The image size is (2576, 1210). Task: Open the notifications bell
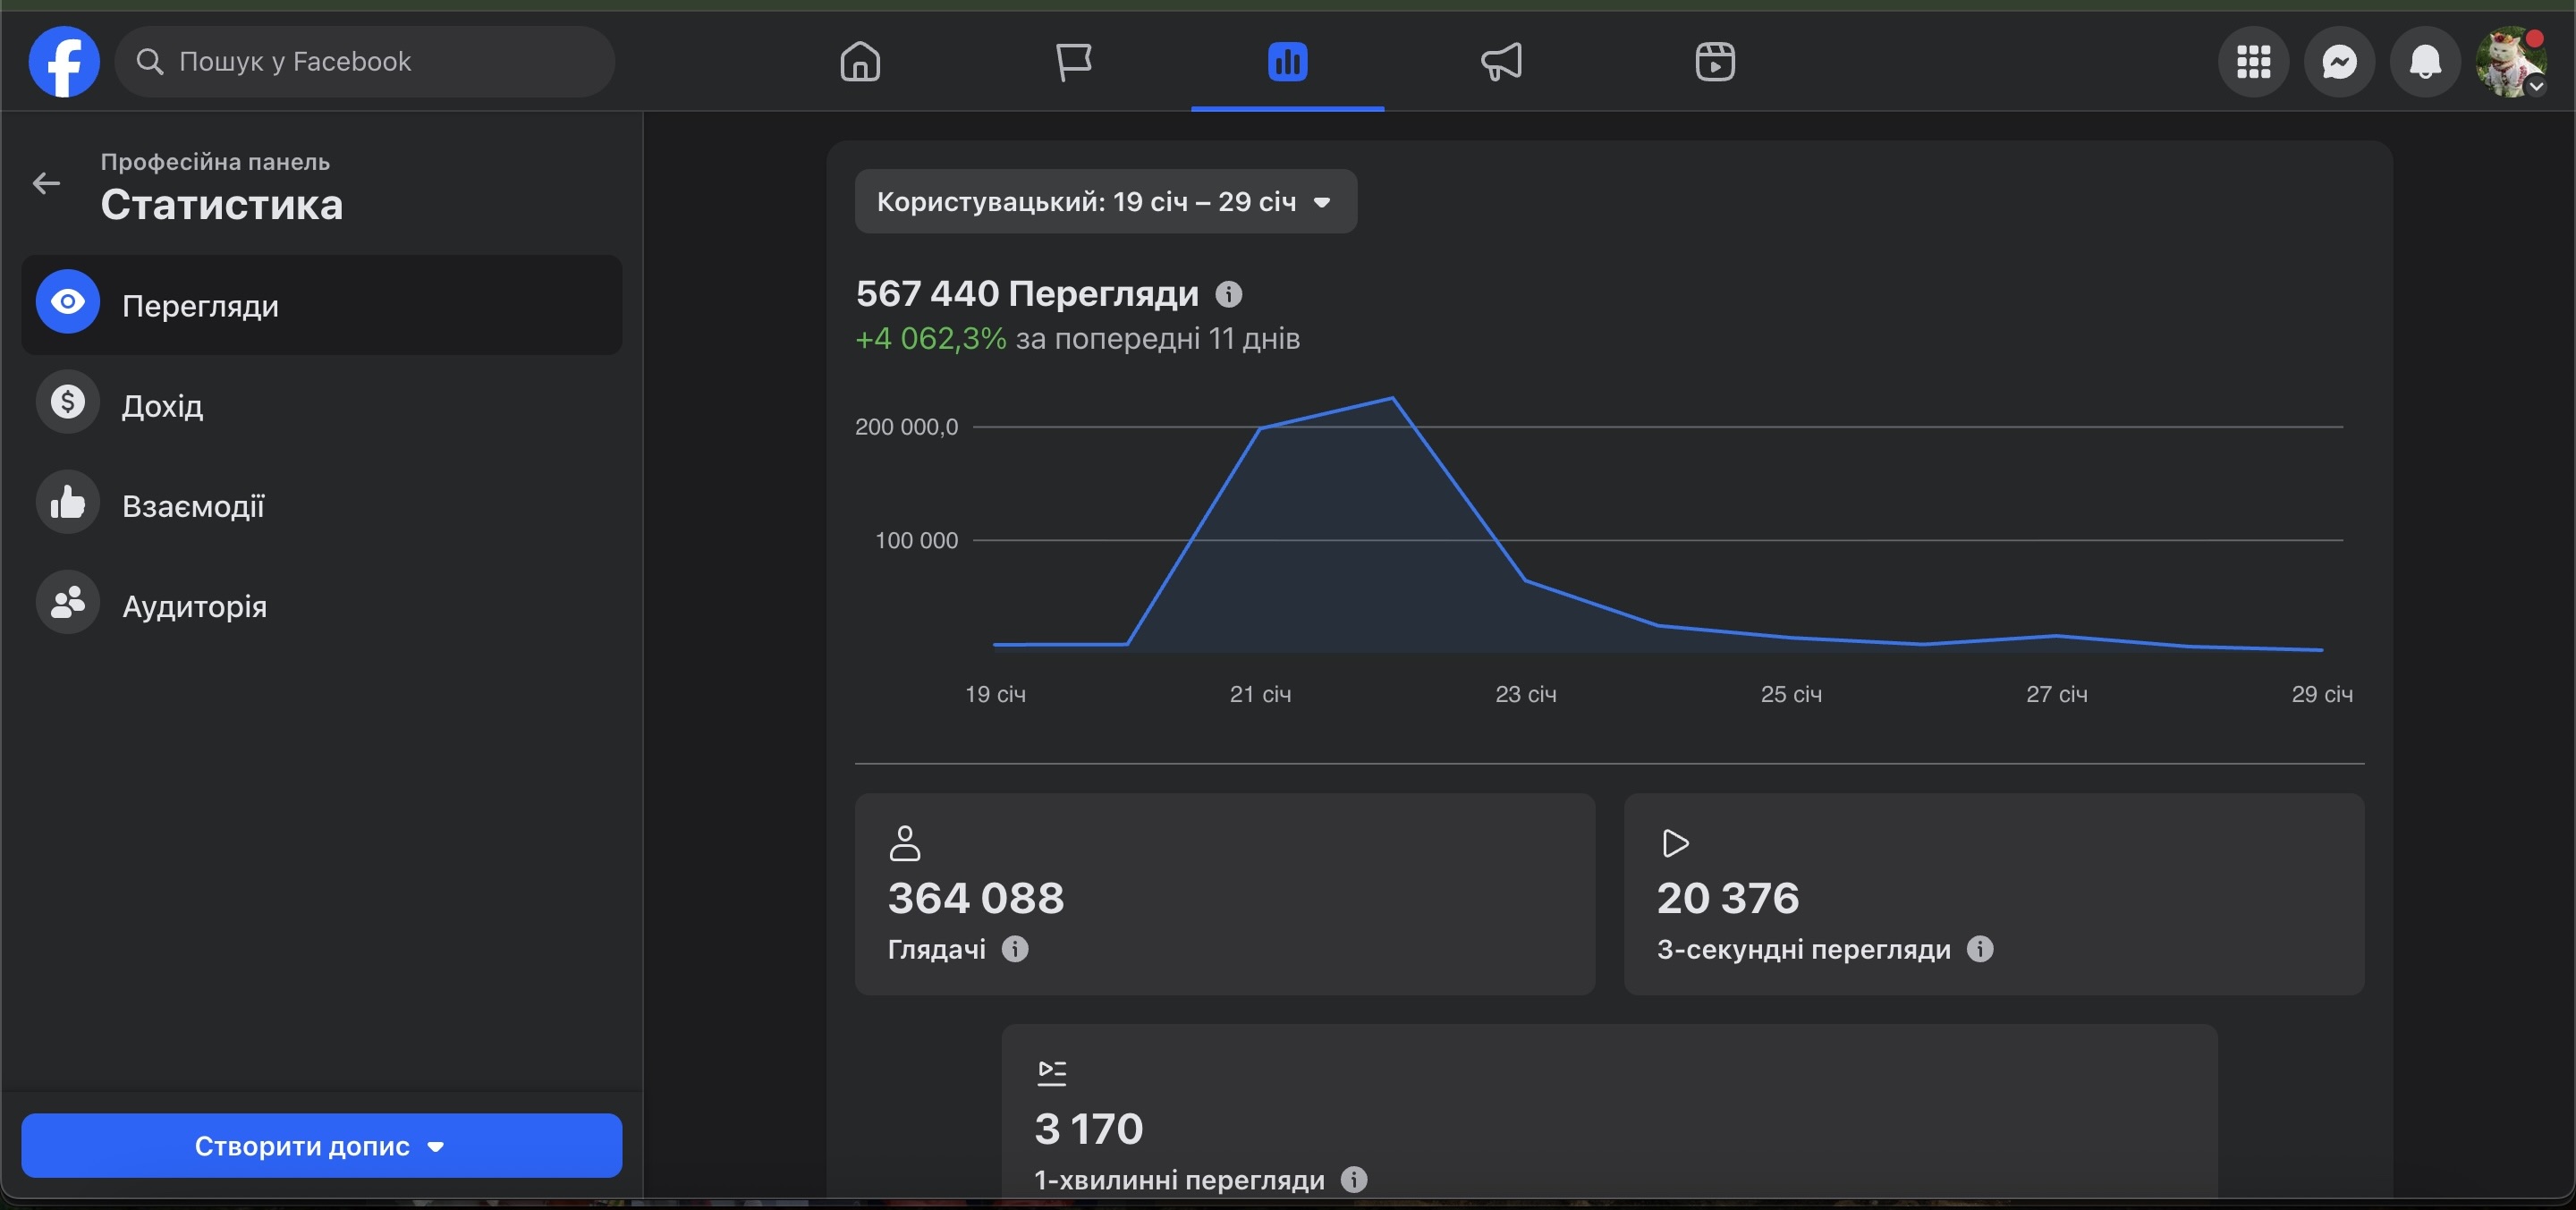click(2425, 62)
